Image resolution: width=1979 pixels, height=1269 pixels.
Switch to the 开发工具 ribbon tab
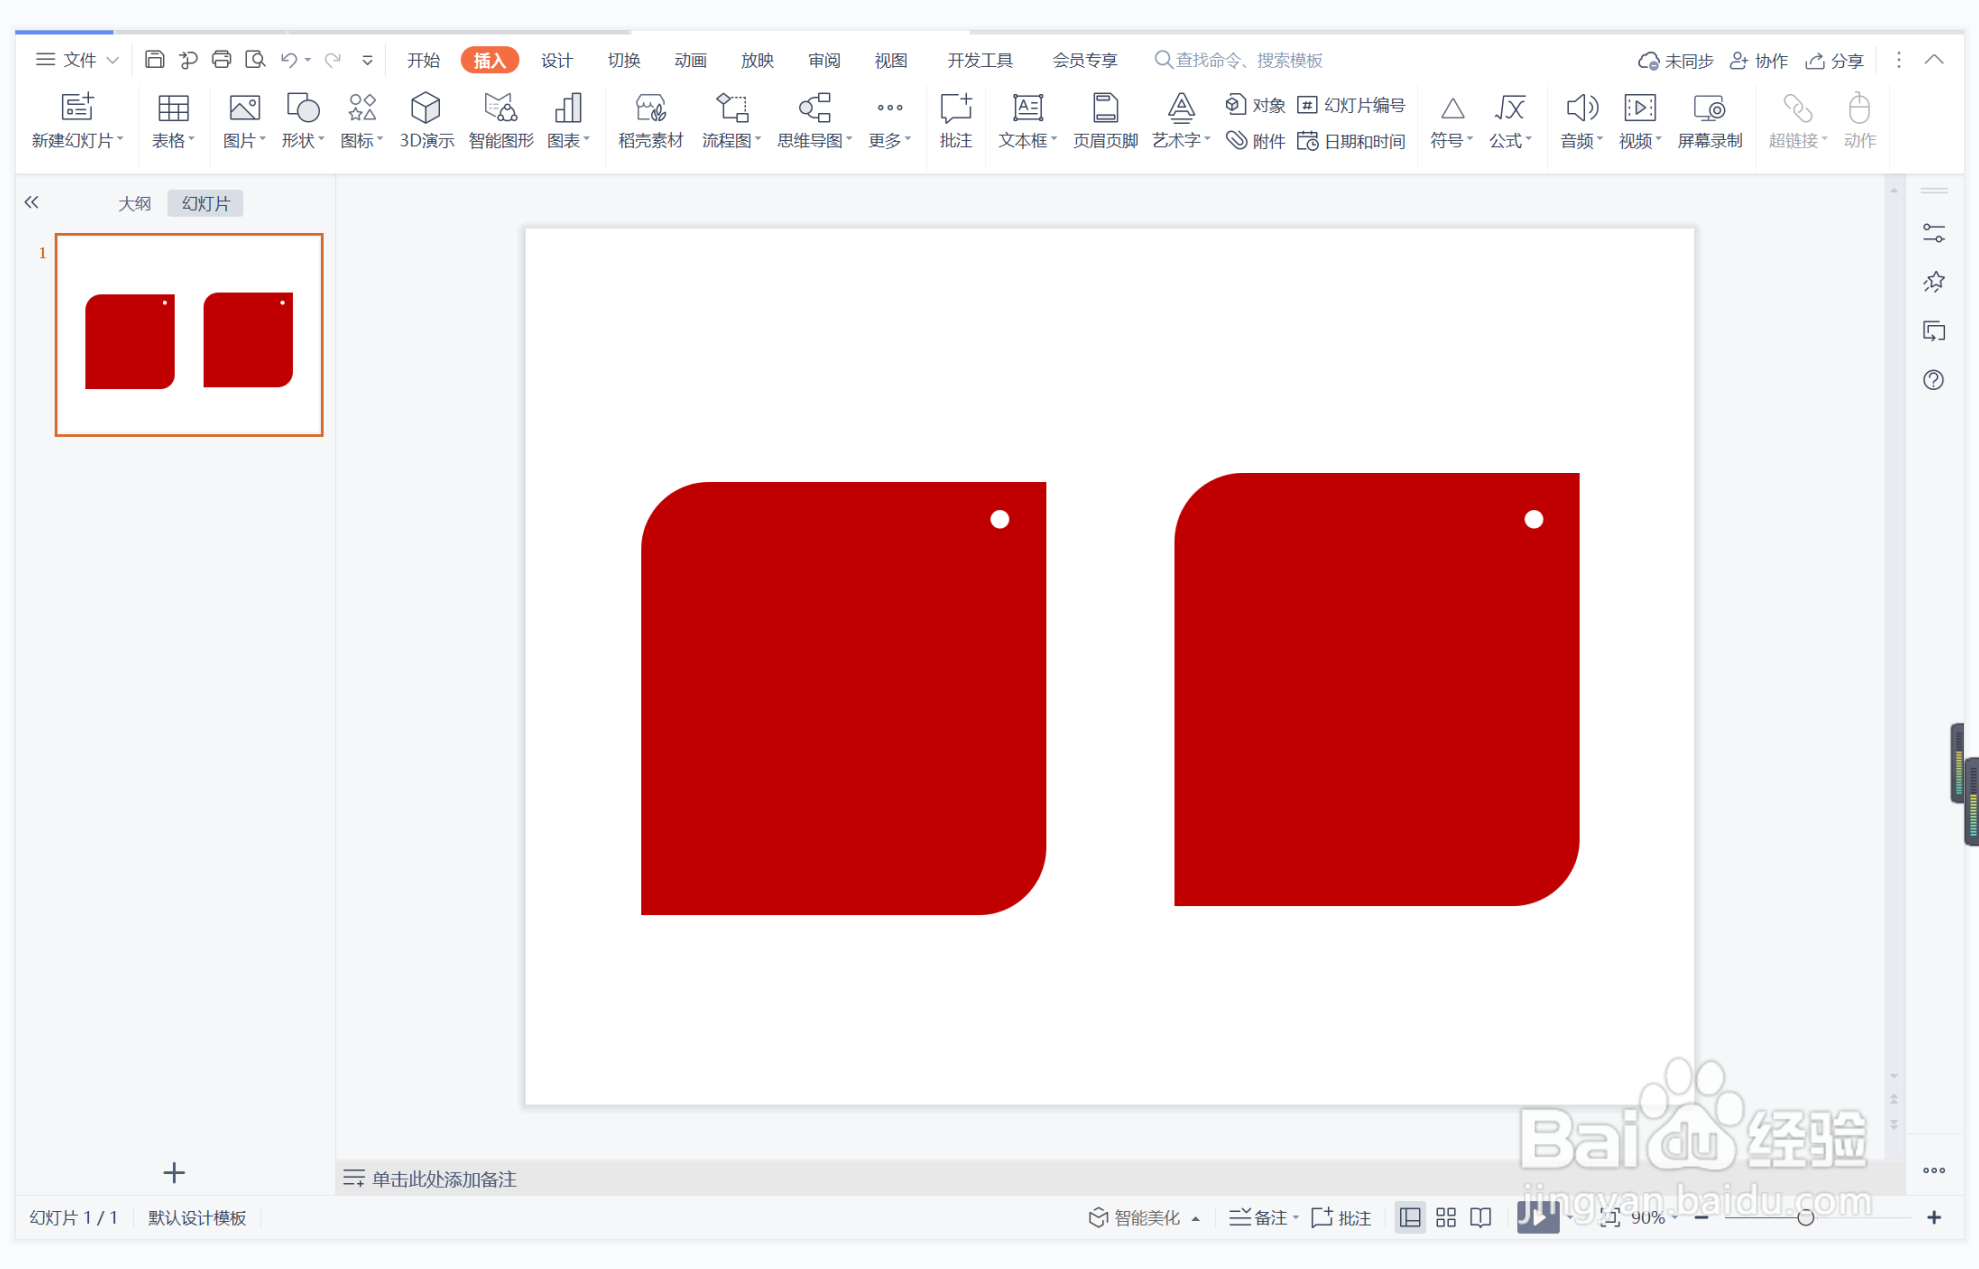point(980,60)
